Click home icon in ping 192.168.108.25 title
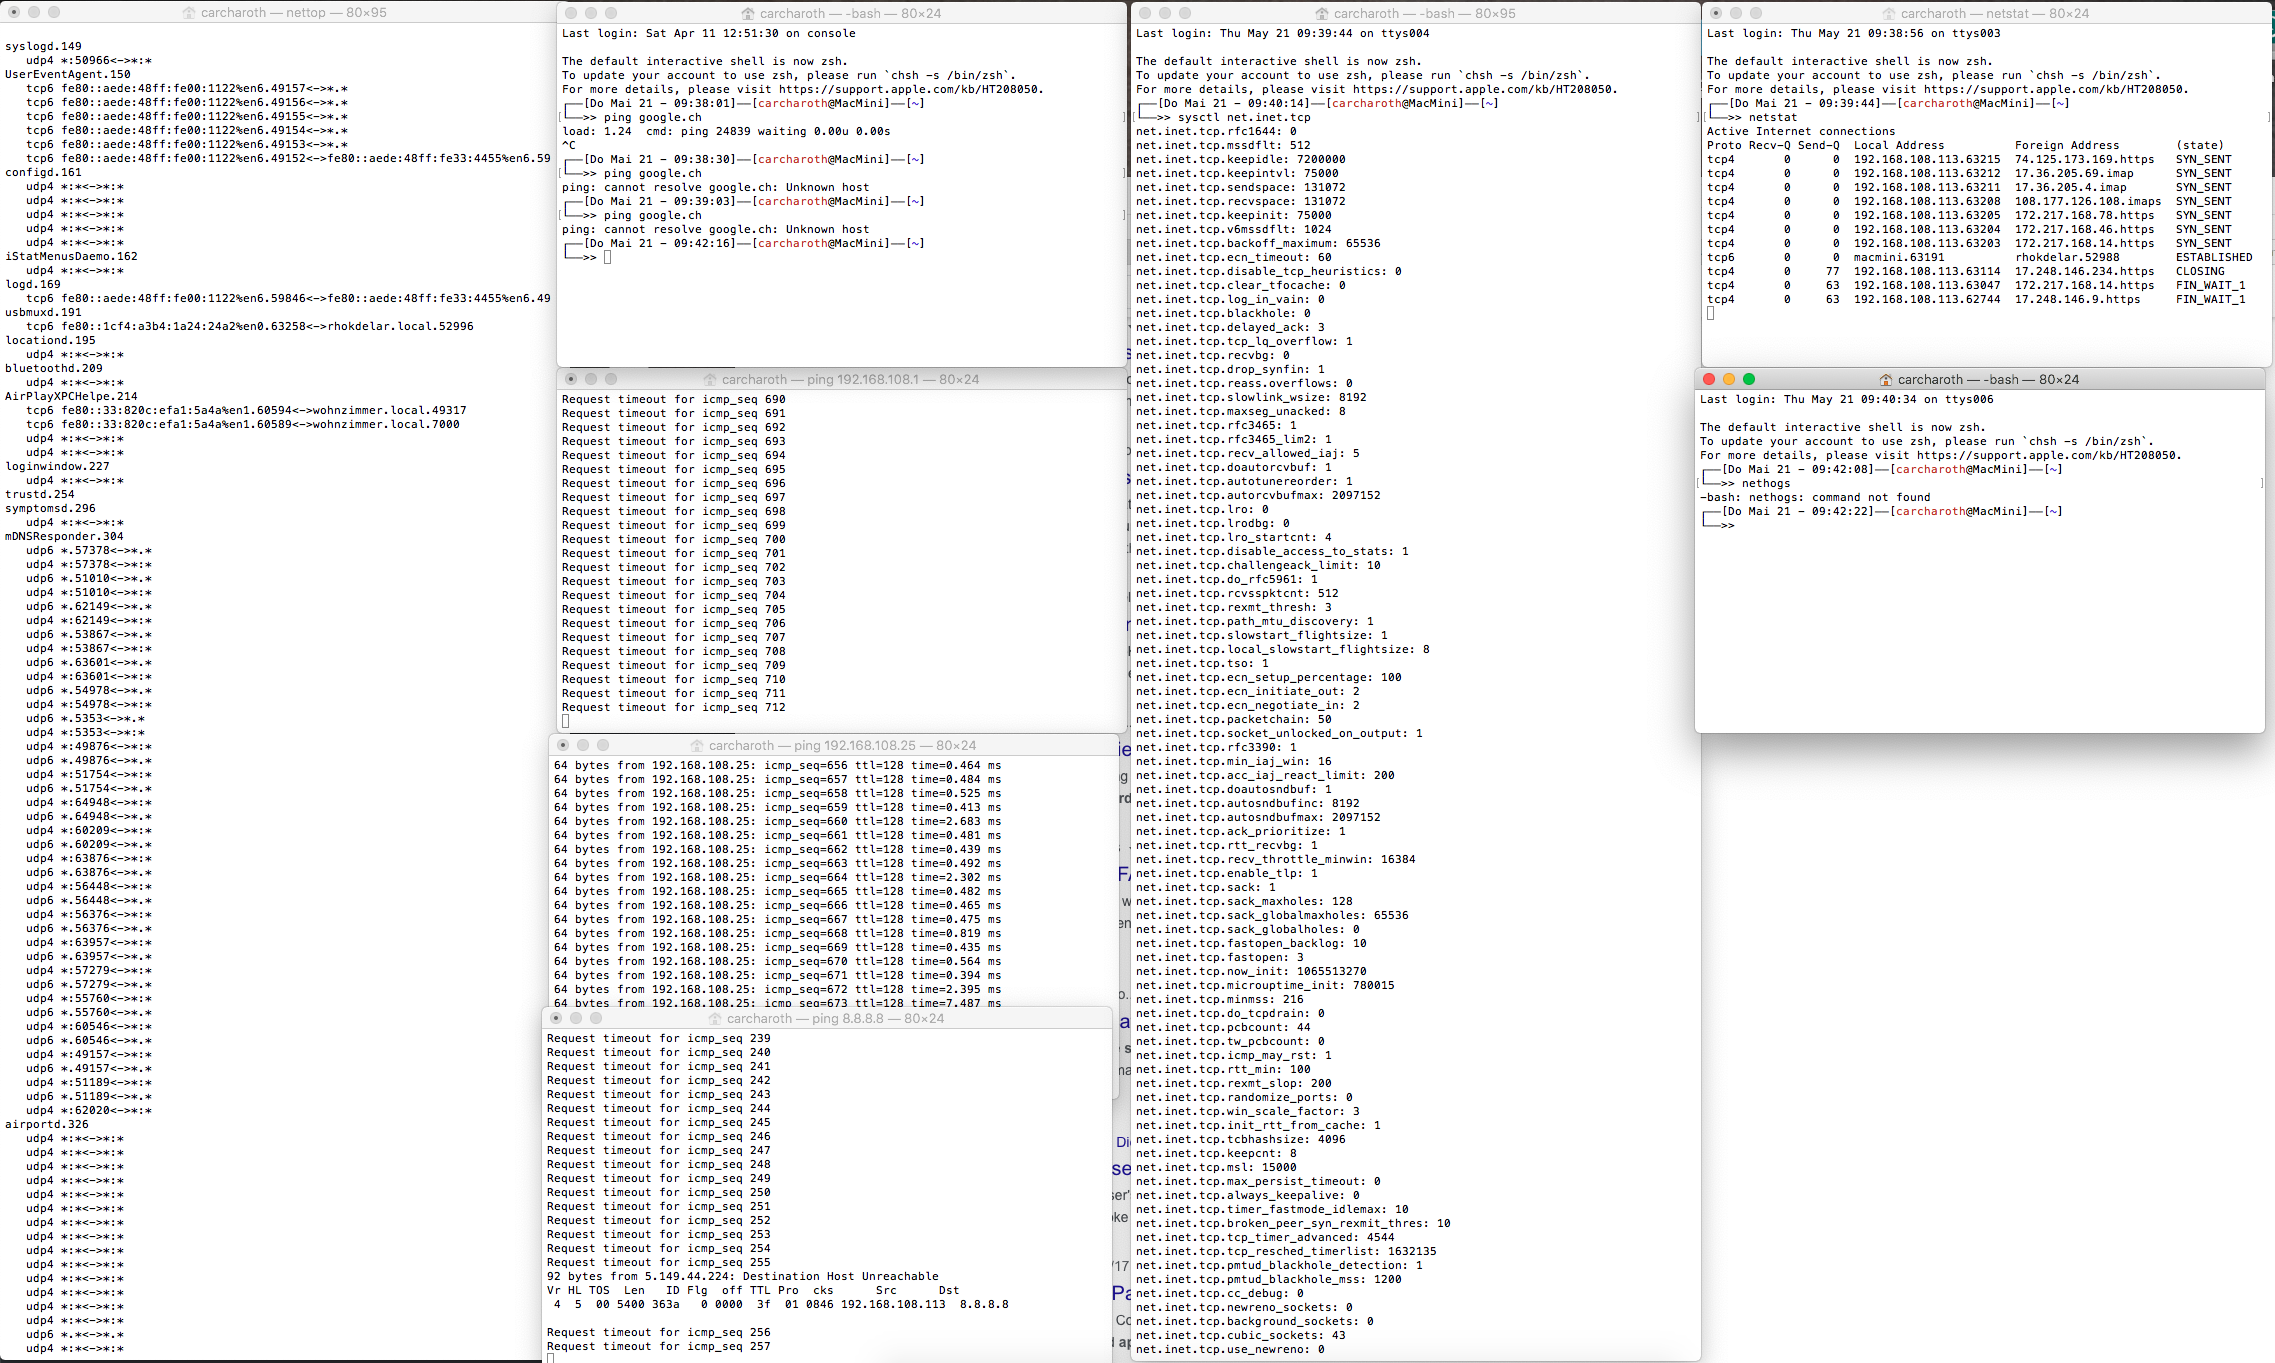2275x1363 pixels. pyautogui.click(x=697, y=746)
